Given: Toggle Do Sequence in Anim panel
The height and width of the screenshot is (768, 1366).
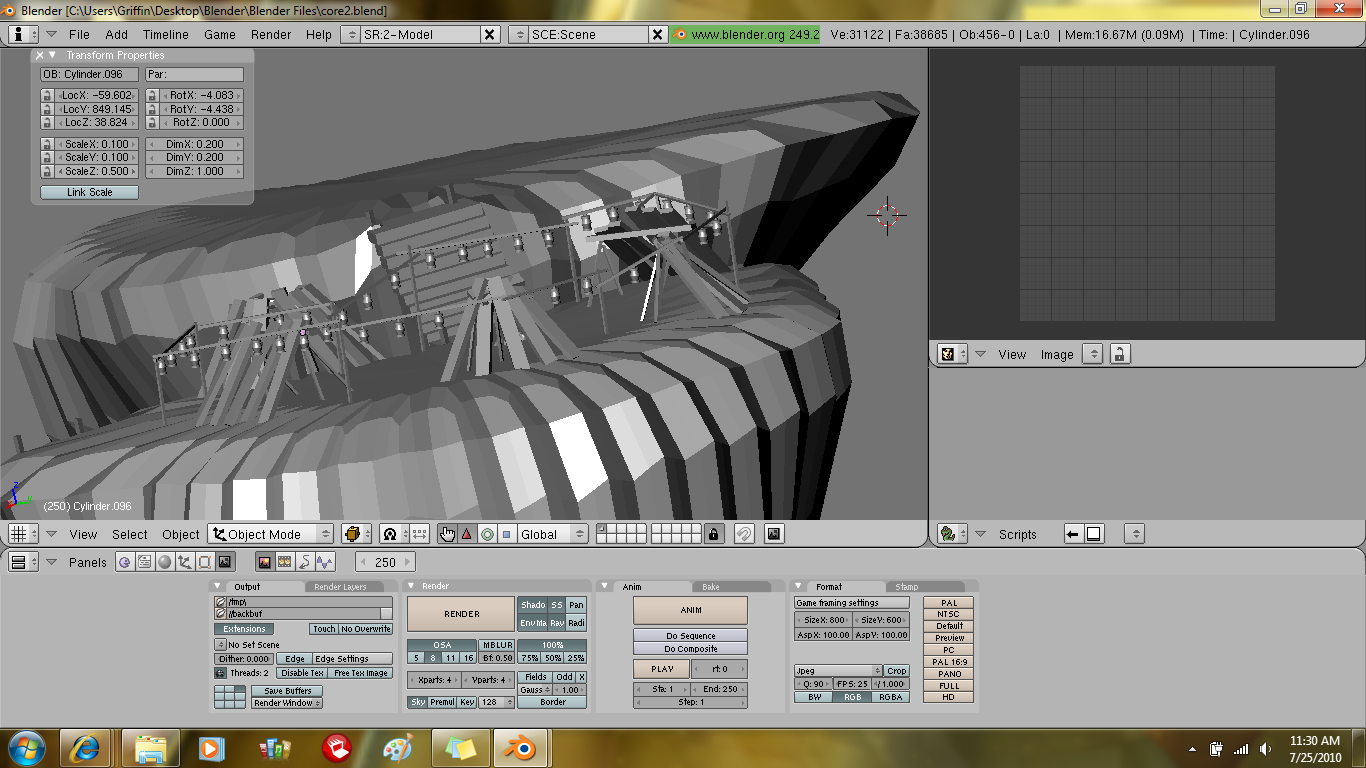Looking at the screenshot, I should pos(690,636).
